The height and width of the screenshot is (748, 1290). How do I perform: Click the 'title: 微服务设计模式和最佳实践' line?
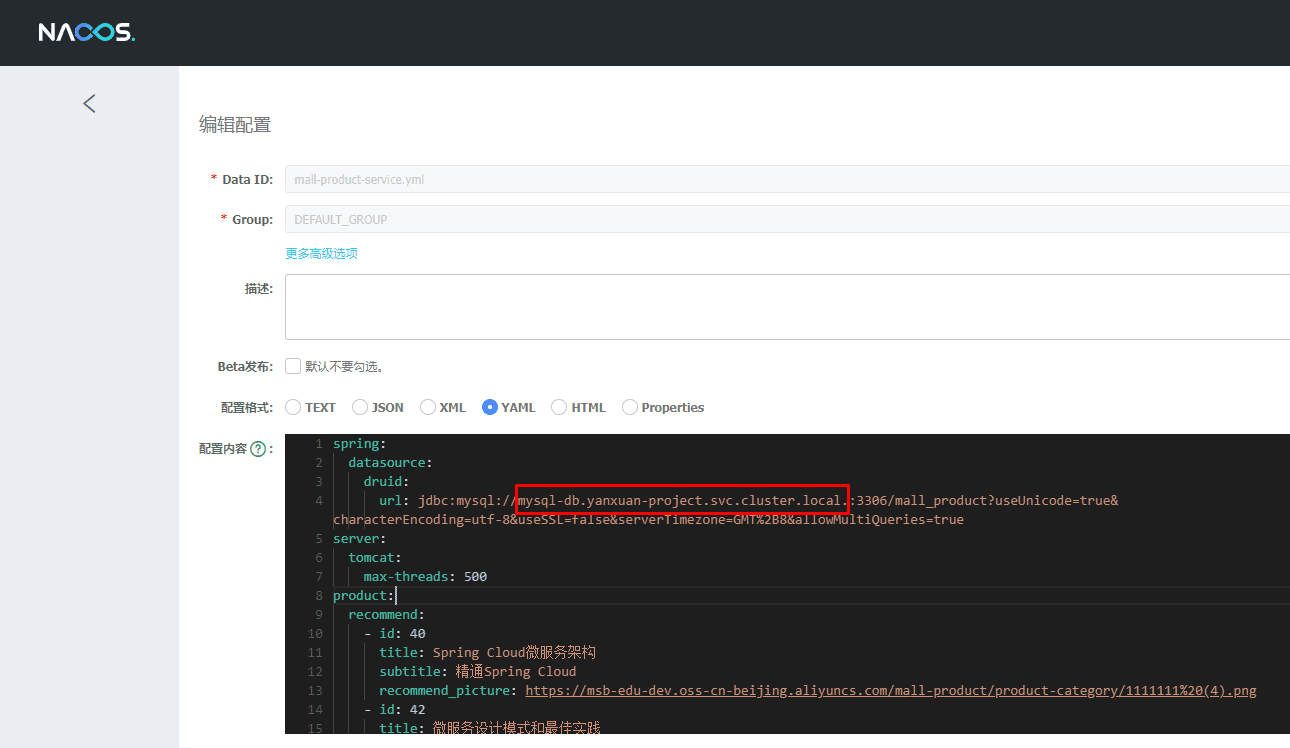489,728
